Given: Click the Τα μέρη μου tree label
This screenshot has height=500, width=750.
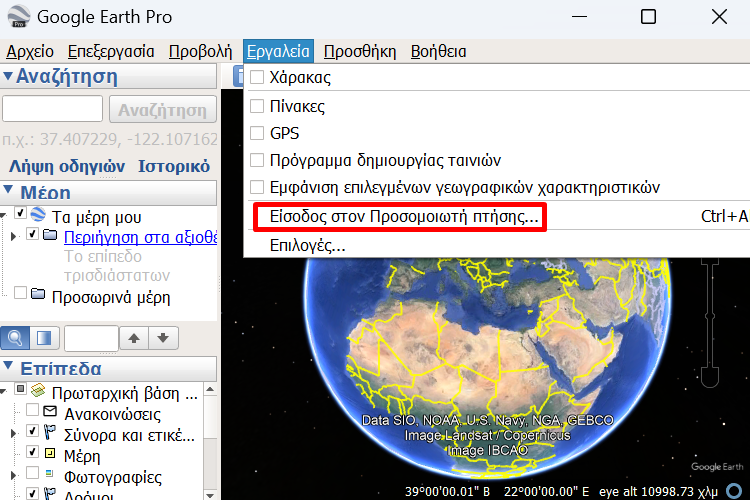Looking at the screenshot, I should point(97,217).
